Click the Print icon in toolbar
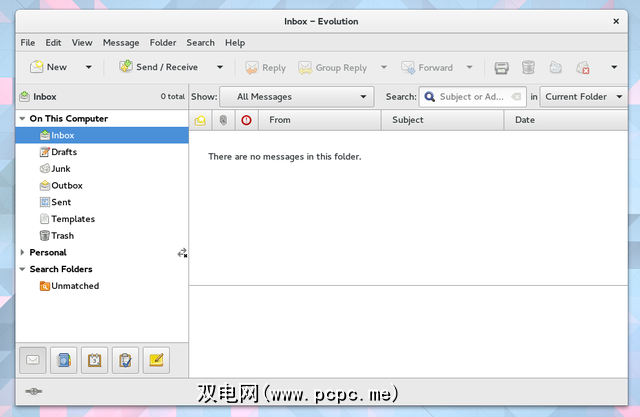 [501, 68]
